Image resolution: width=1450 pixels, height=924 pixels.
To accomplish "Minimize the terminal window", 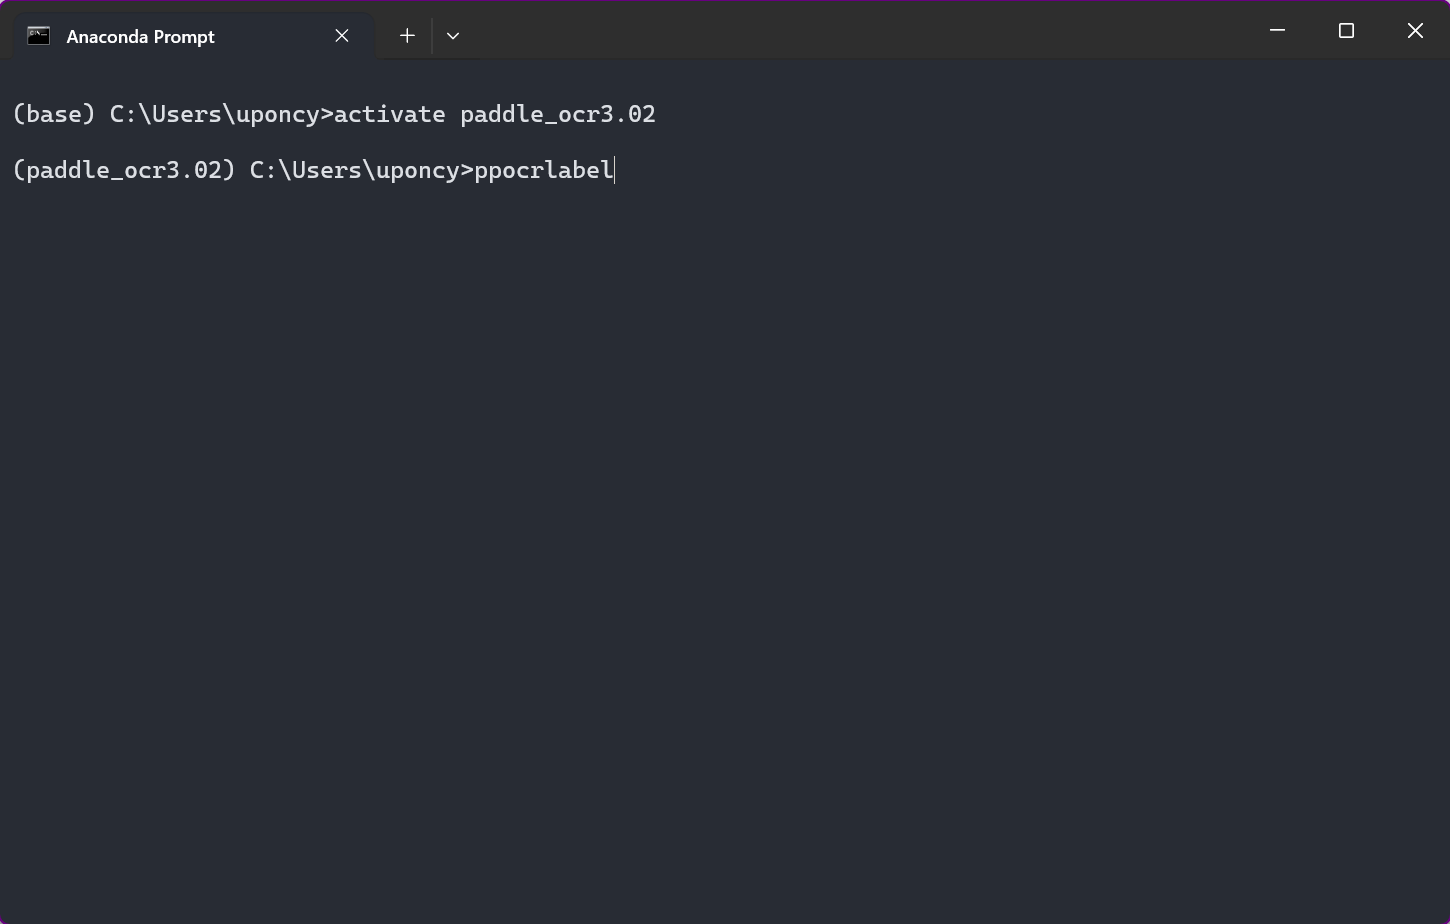I will (x=1277, y=31).
